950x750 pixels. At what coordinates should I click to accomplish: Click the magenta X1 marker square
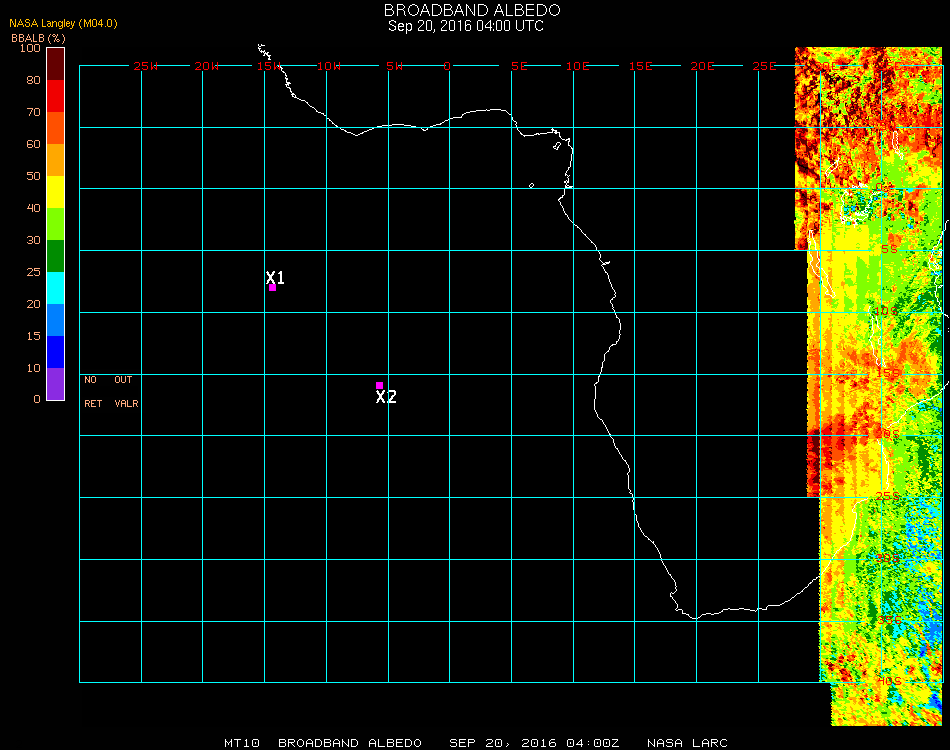pyautogui.click(x=273, y=288)
